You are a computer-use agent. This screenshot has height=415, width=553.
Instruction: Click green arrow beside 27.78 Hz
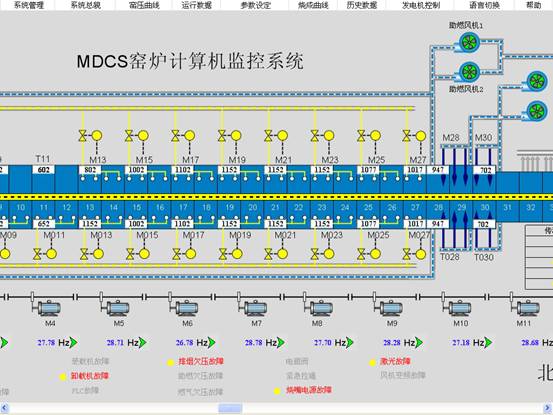pyautogui.click(x=73, y=342)
